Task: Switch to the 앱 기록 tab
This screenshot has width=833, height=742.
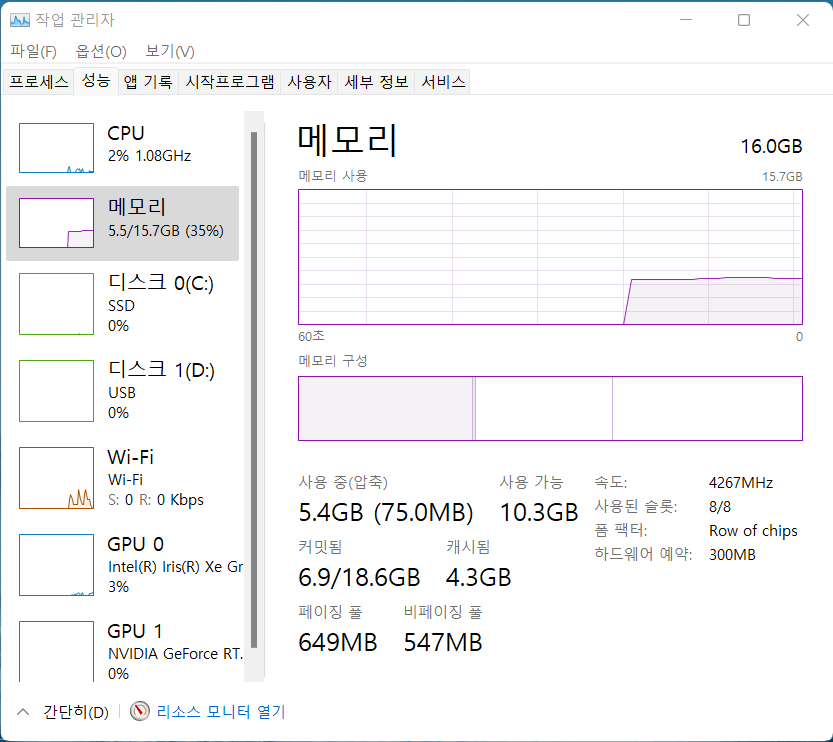Action: point(148,82)
